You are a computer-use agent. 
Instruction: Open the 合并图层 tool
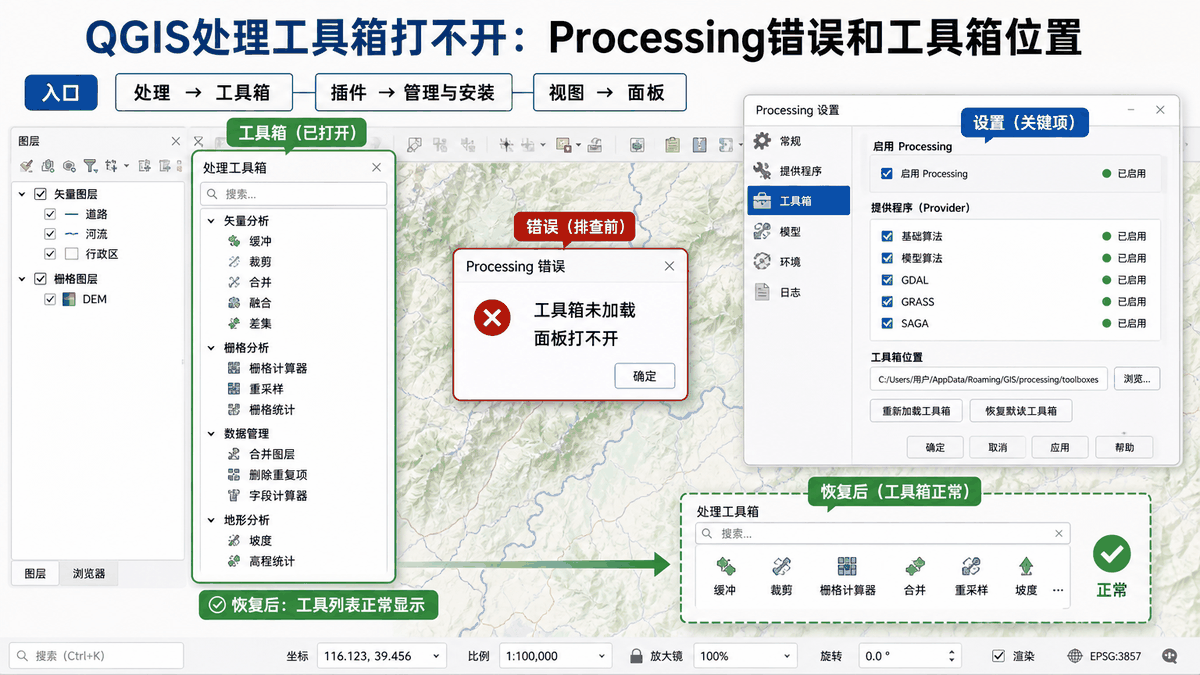[261, 455]
